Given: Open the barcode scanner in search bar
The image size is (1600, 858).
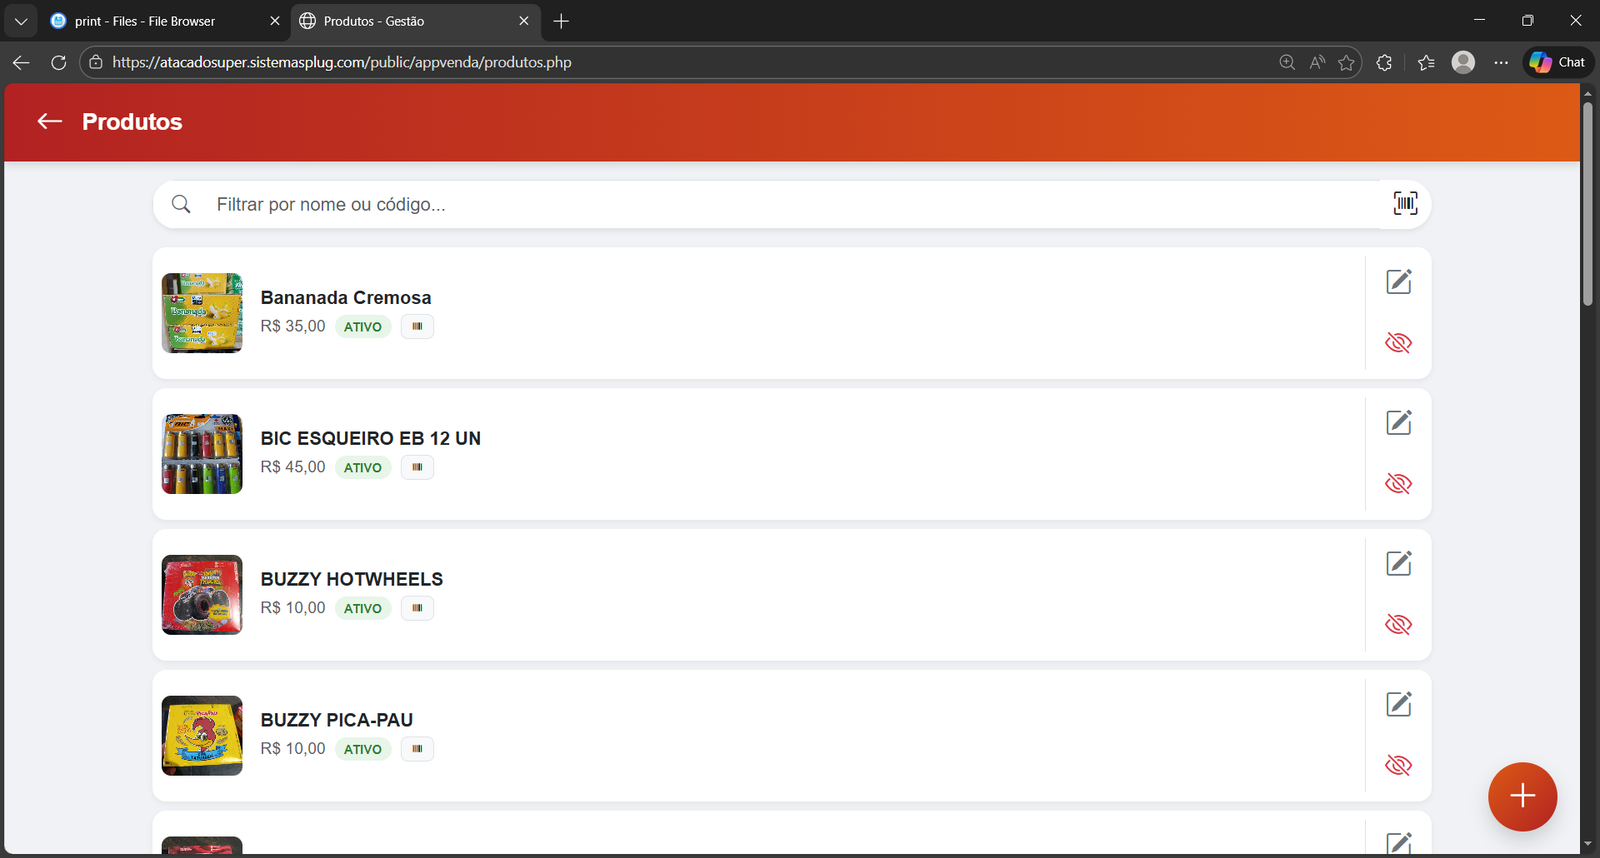Looking at the screenshot, I should coord(1405,204).
